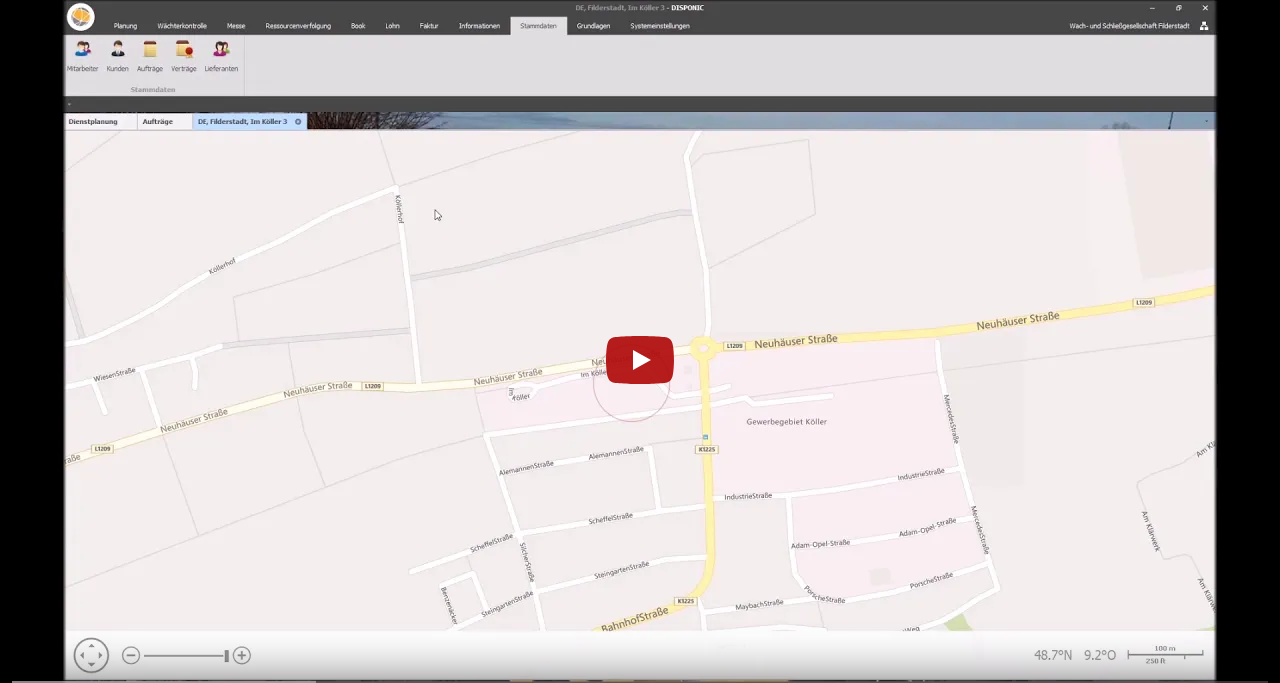The height and width of the screenshot is (683, 1280).
Task: Click the map zoom slider handle
Action: 227,656
